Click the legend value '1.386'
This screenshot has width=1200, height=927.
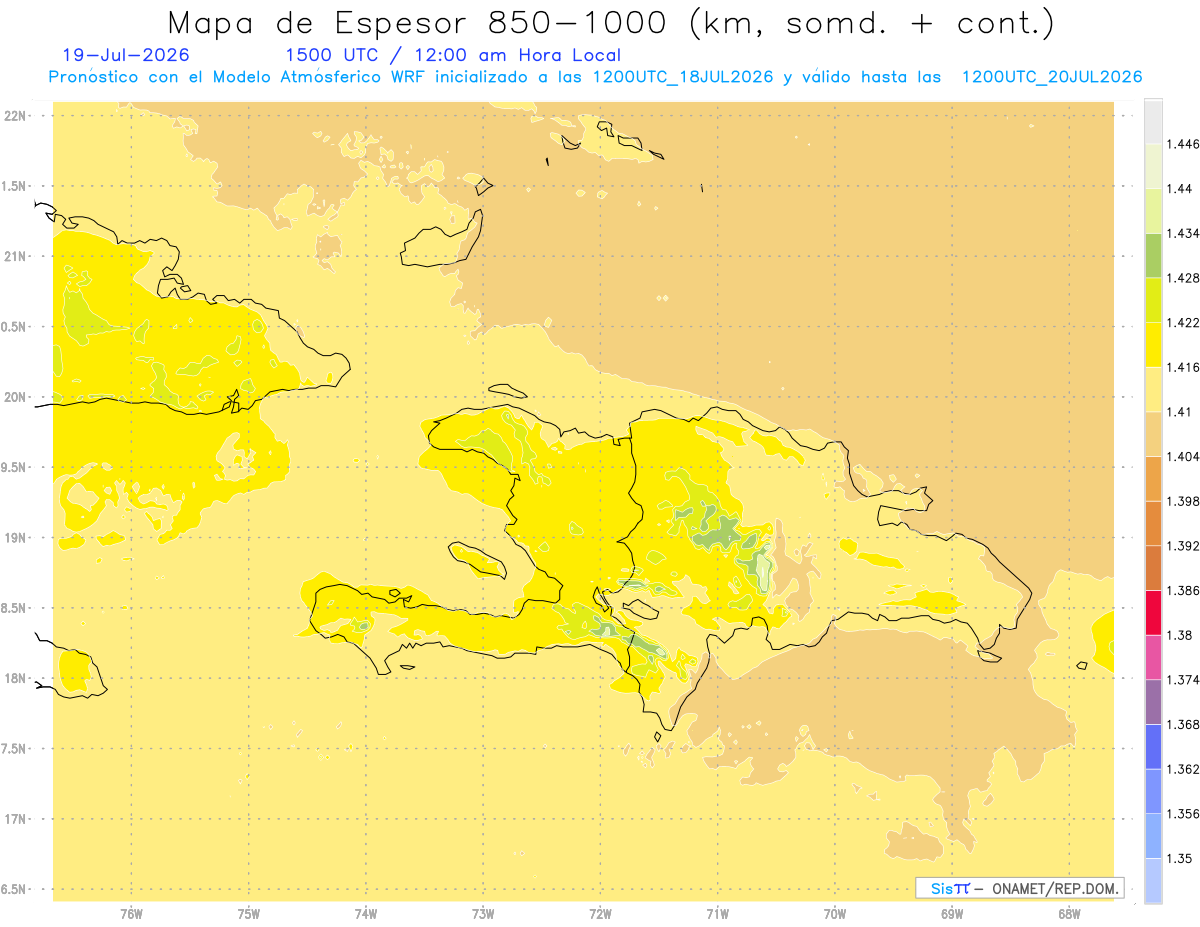pos(1183,590)
